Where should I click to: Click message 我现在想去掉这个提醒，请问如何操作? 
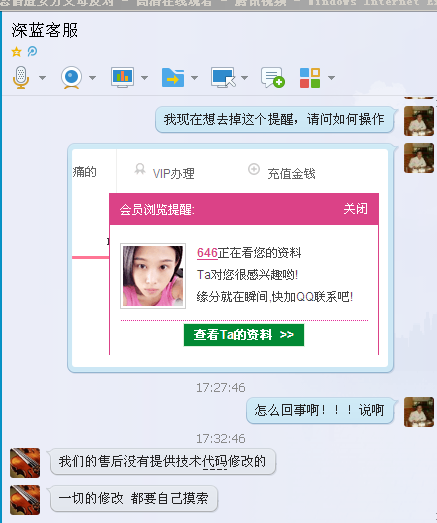274,119
